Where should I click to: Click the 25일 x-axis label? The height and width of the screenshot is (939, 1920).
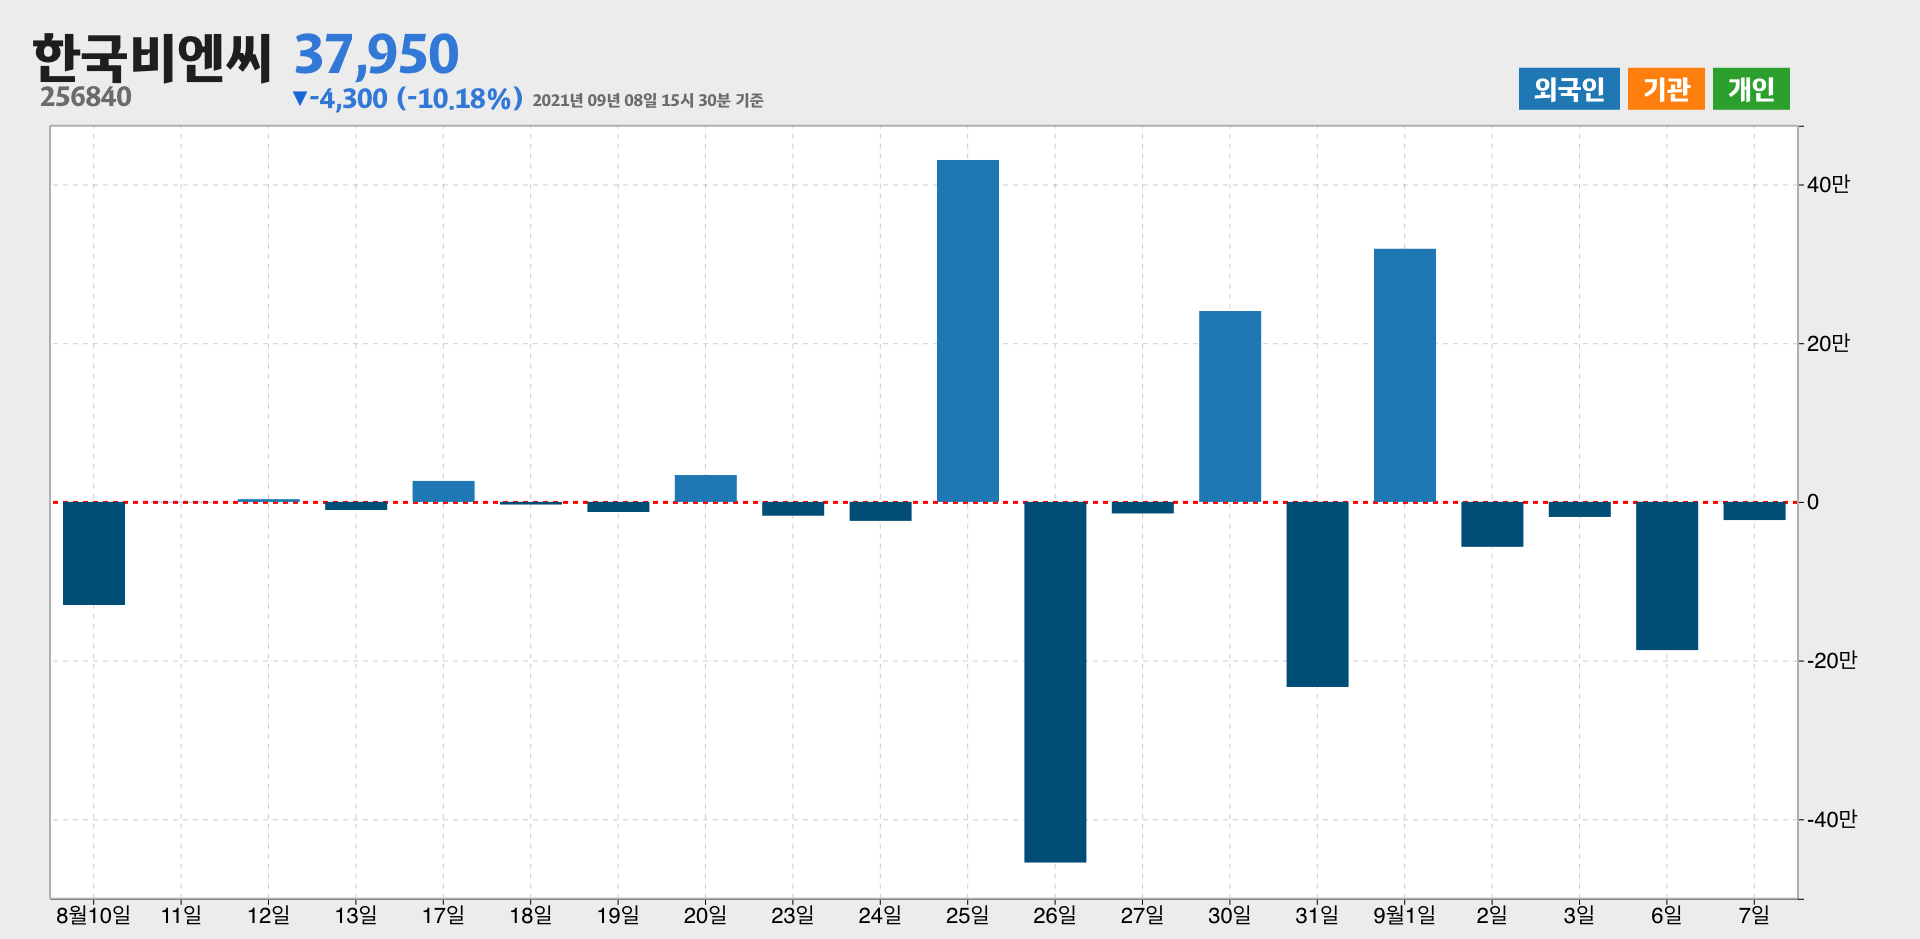(x=967, y=915)
